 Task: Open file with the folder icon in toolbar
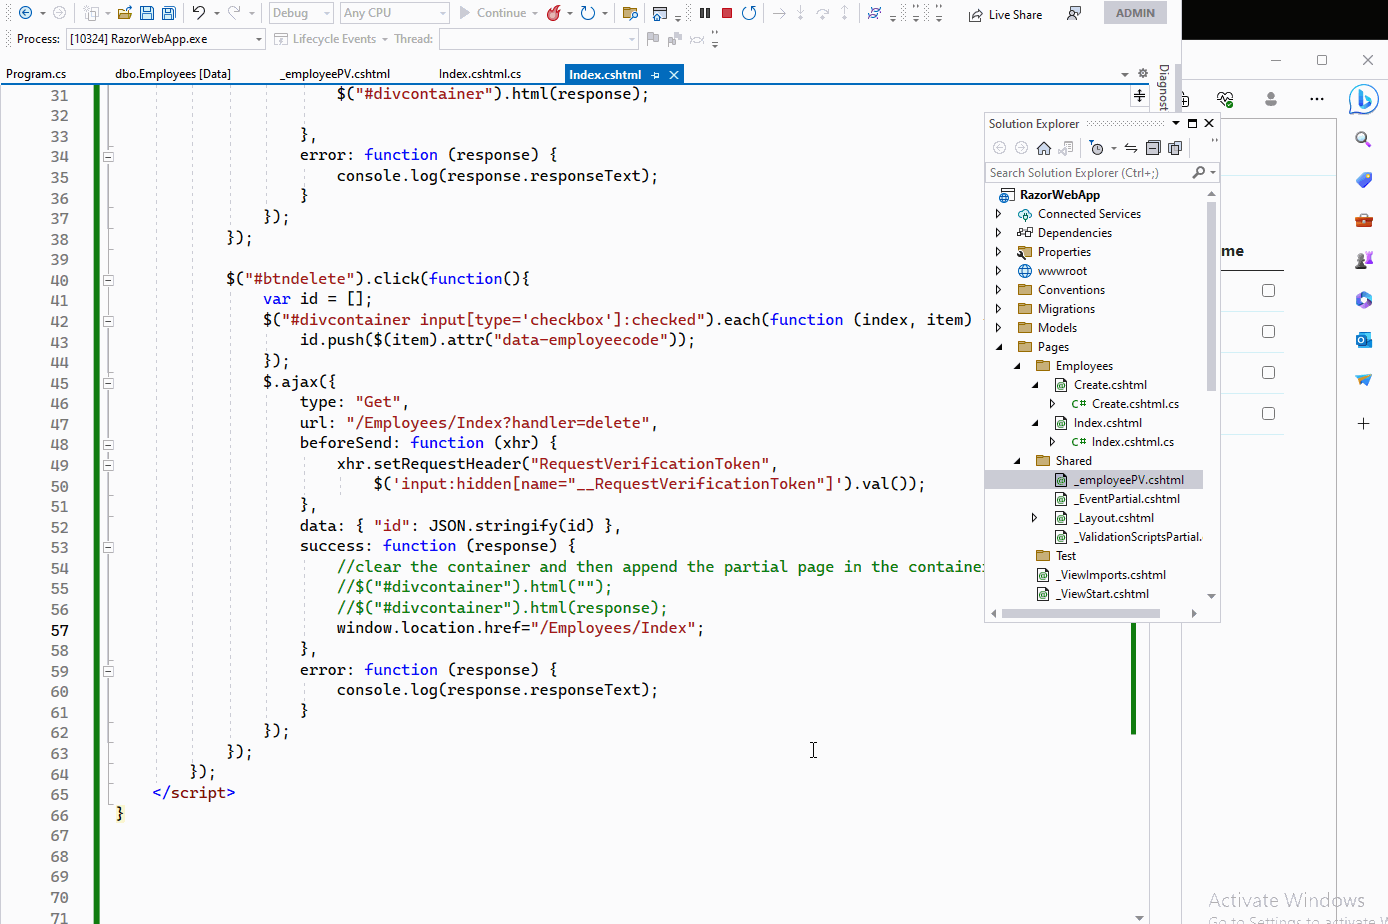tap(124, 13)
